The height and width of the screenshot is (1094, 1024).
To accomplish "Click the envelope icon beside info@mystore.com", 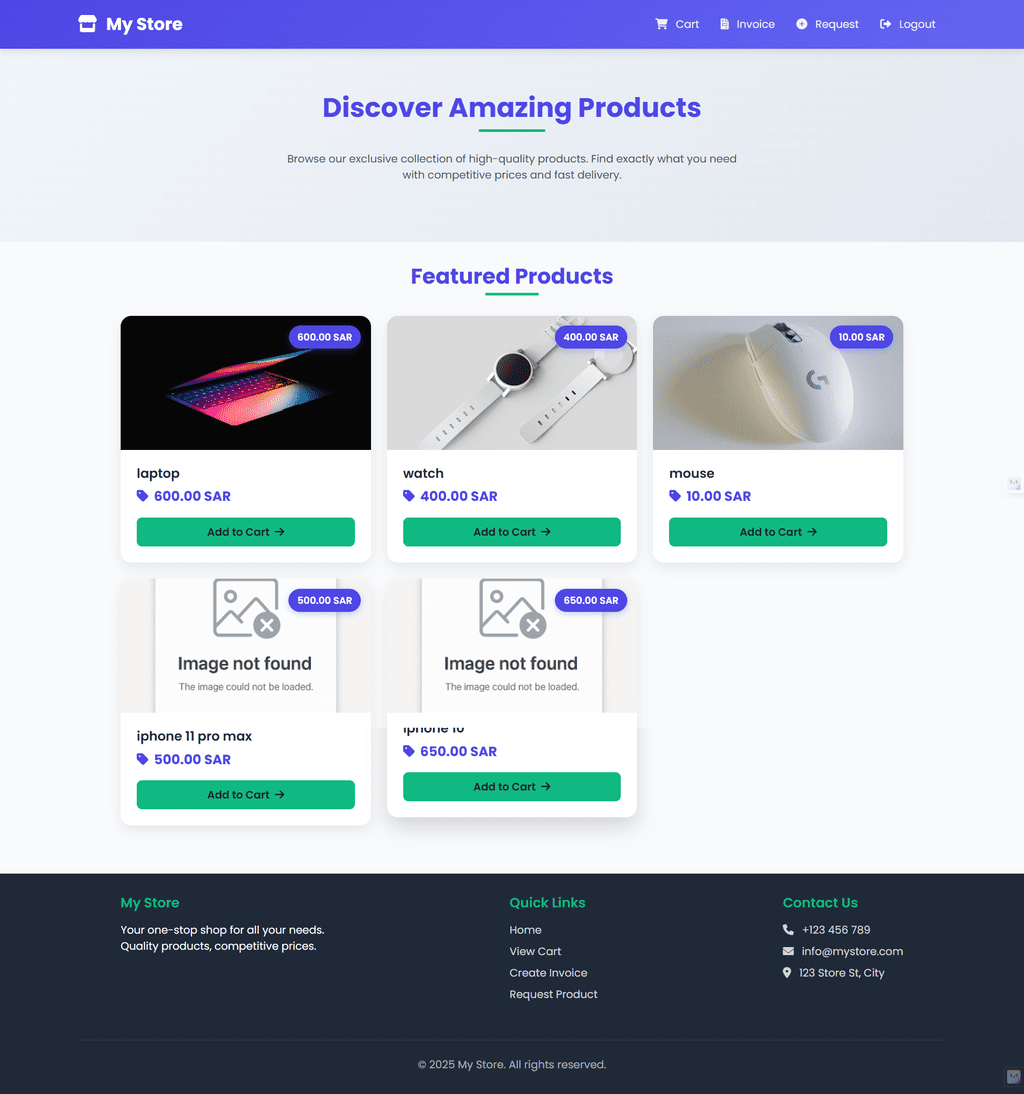I will click(788, 951).
